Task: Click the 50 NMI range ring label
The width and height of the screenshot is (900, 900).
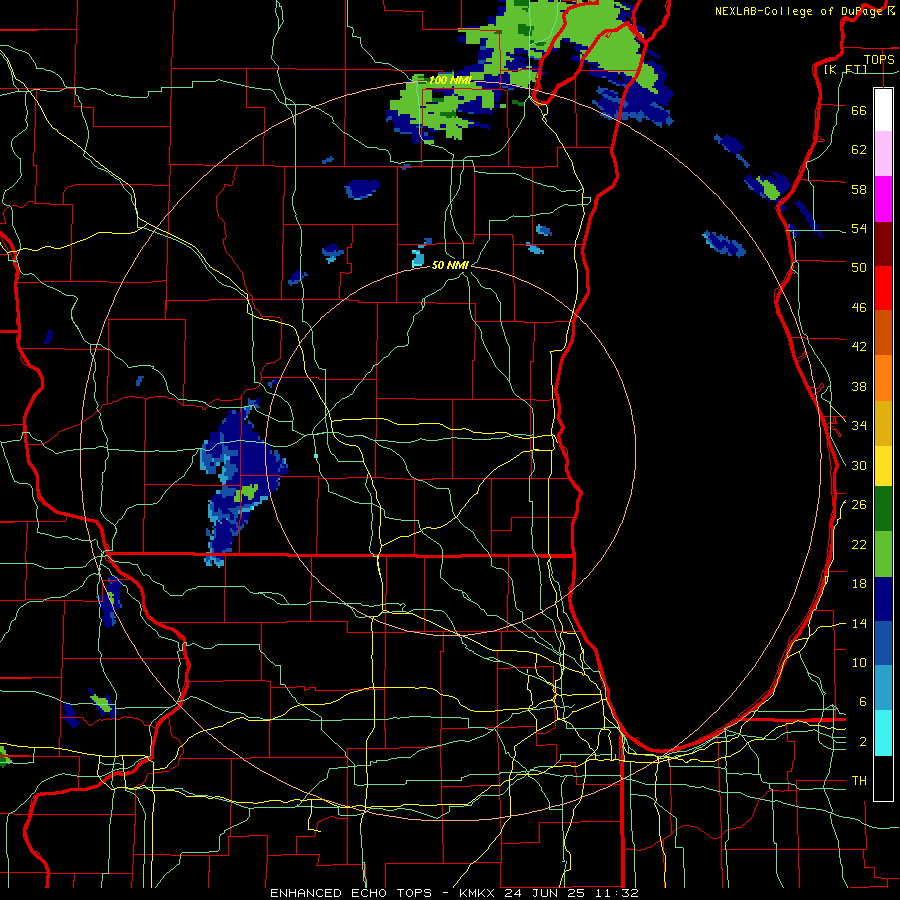Action: 450,265
